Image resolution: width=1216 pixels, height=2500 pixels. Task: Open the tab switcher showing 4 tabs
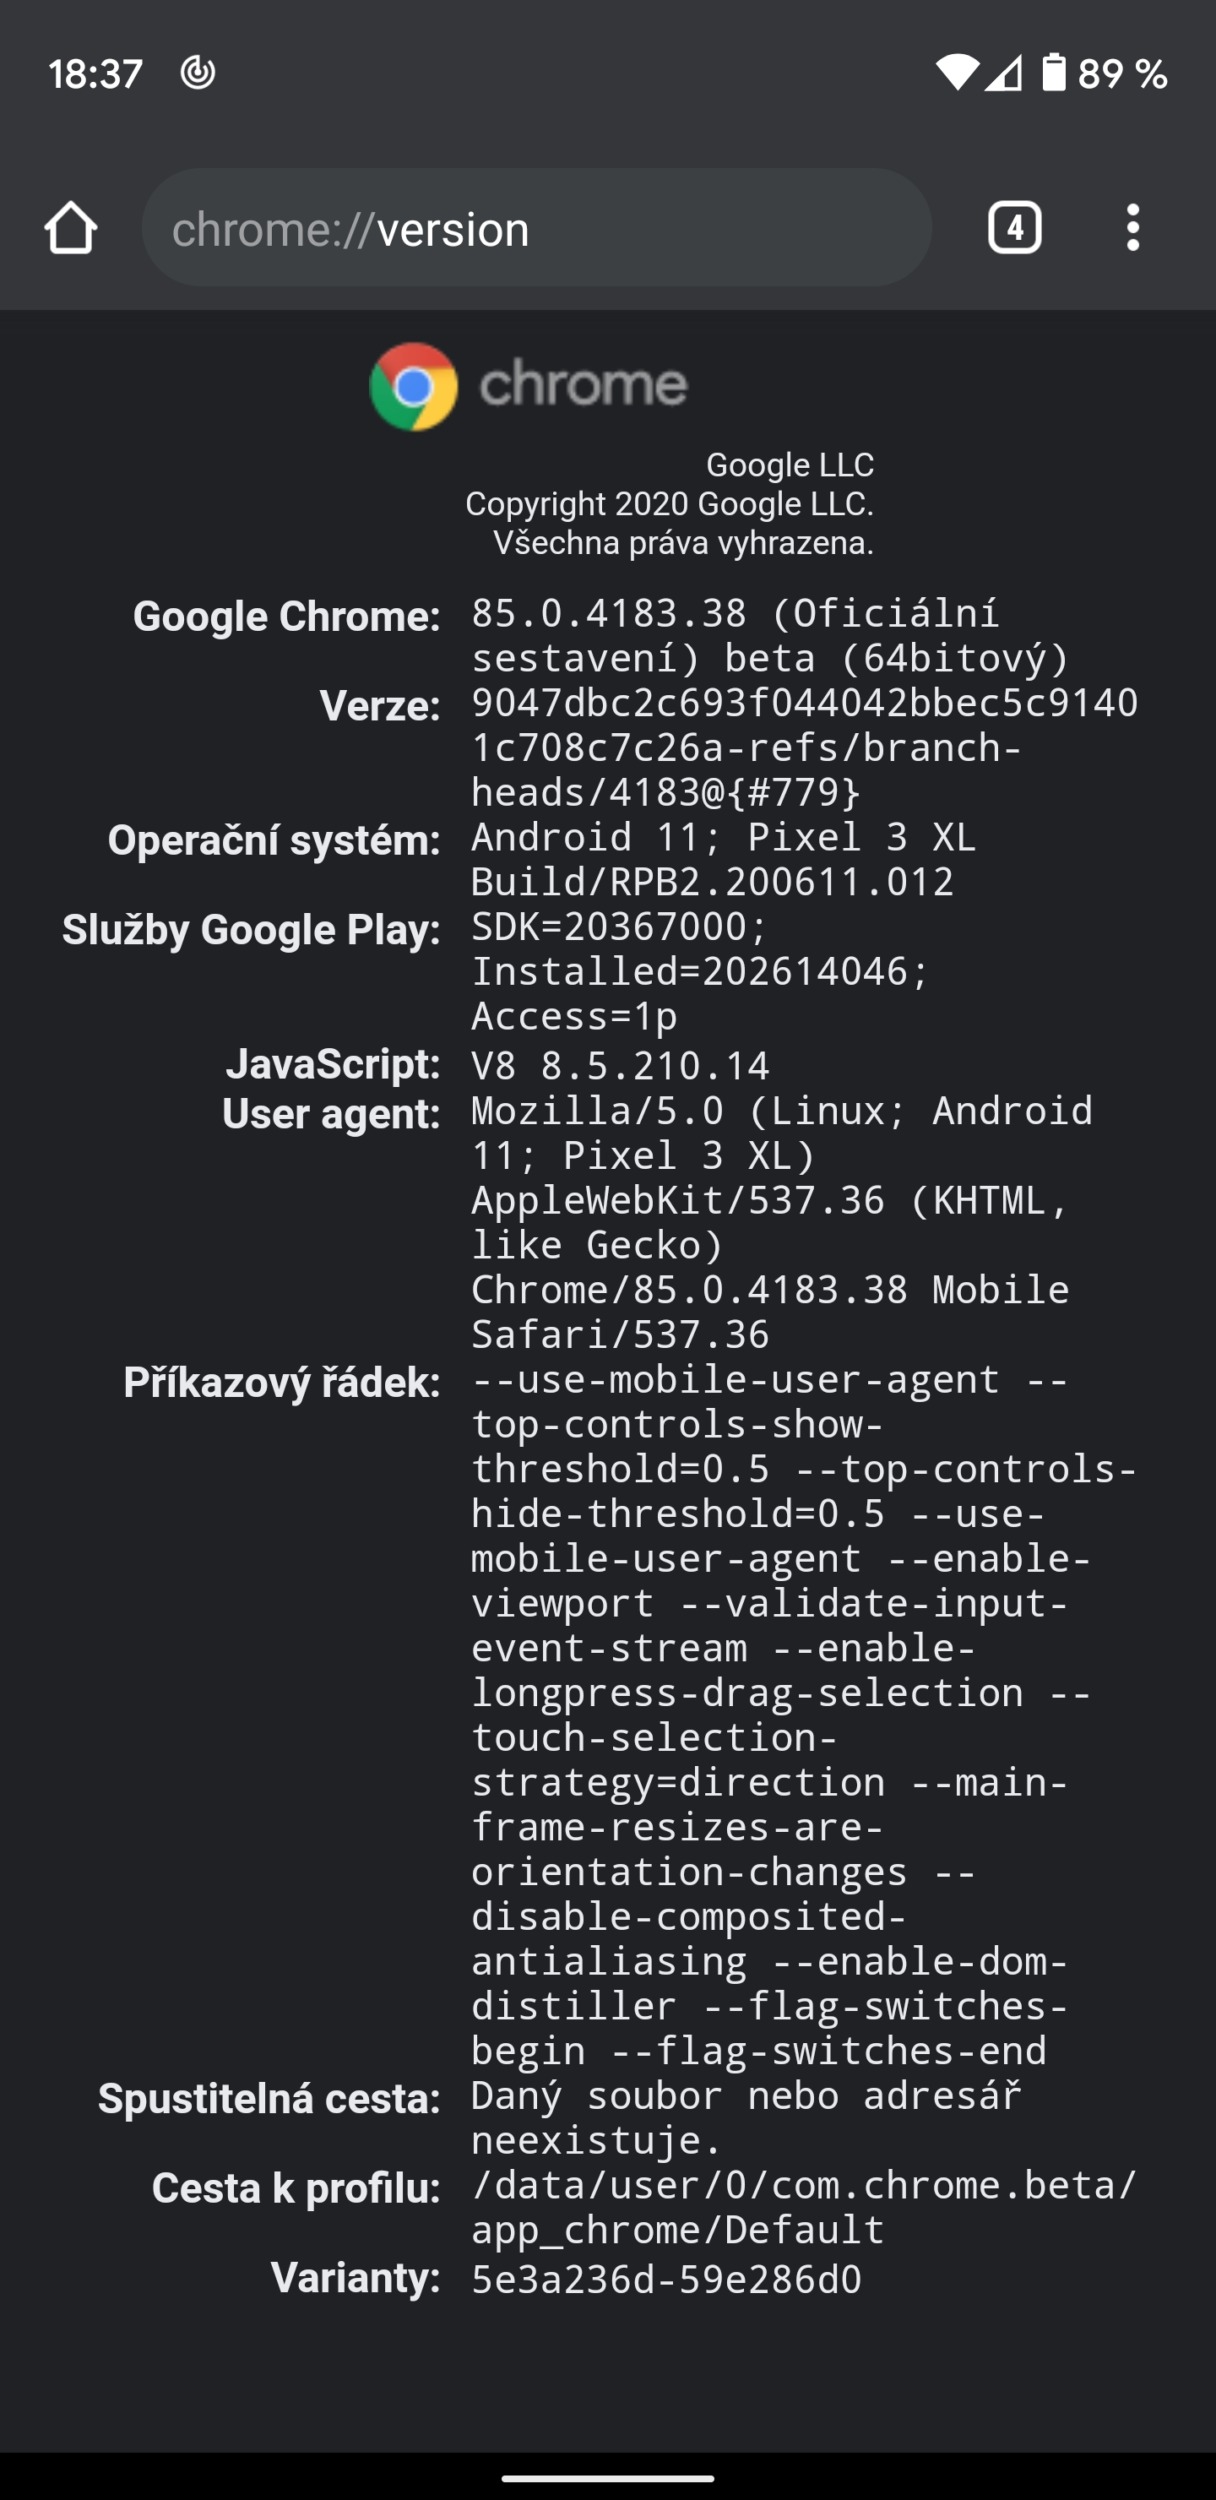tap(1014, 228)
